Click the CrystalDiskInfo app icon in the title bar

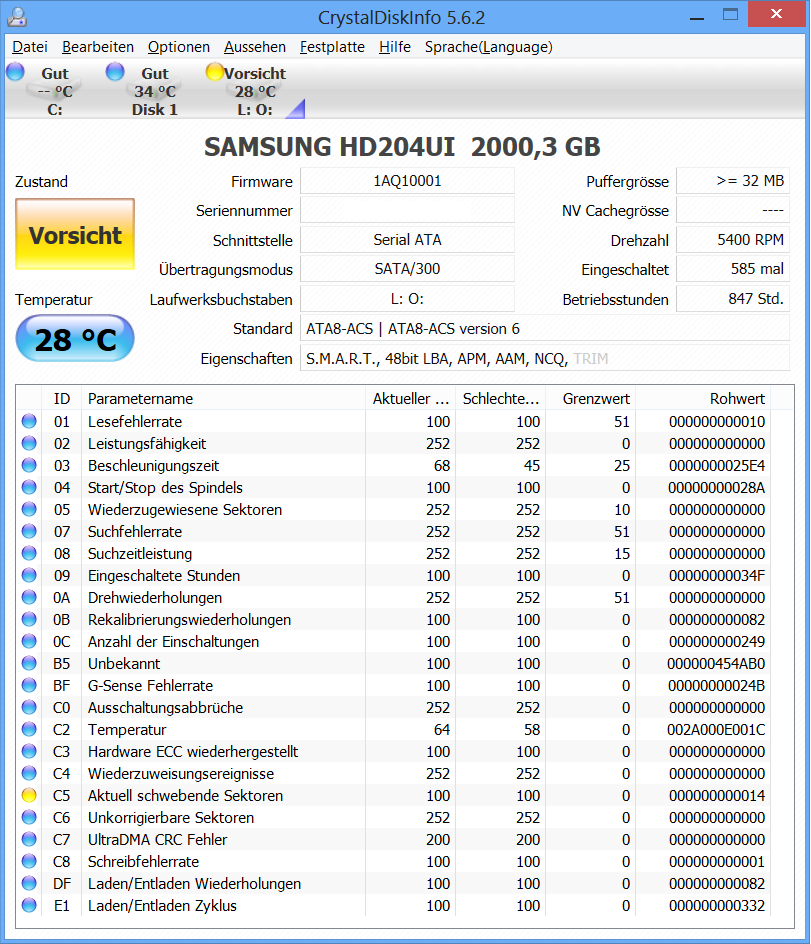click(x=17, y=17)
